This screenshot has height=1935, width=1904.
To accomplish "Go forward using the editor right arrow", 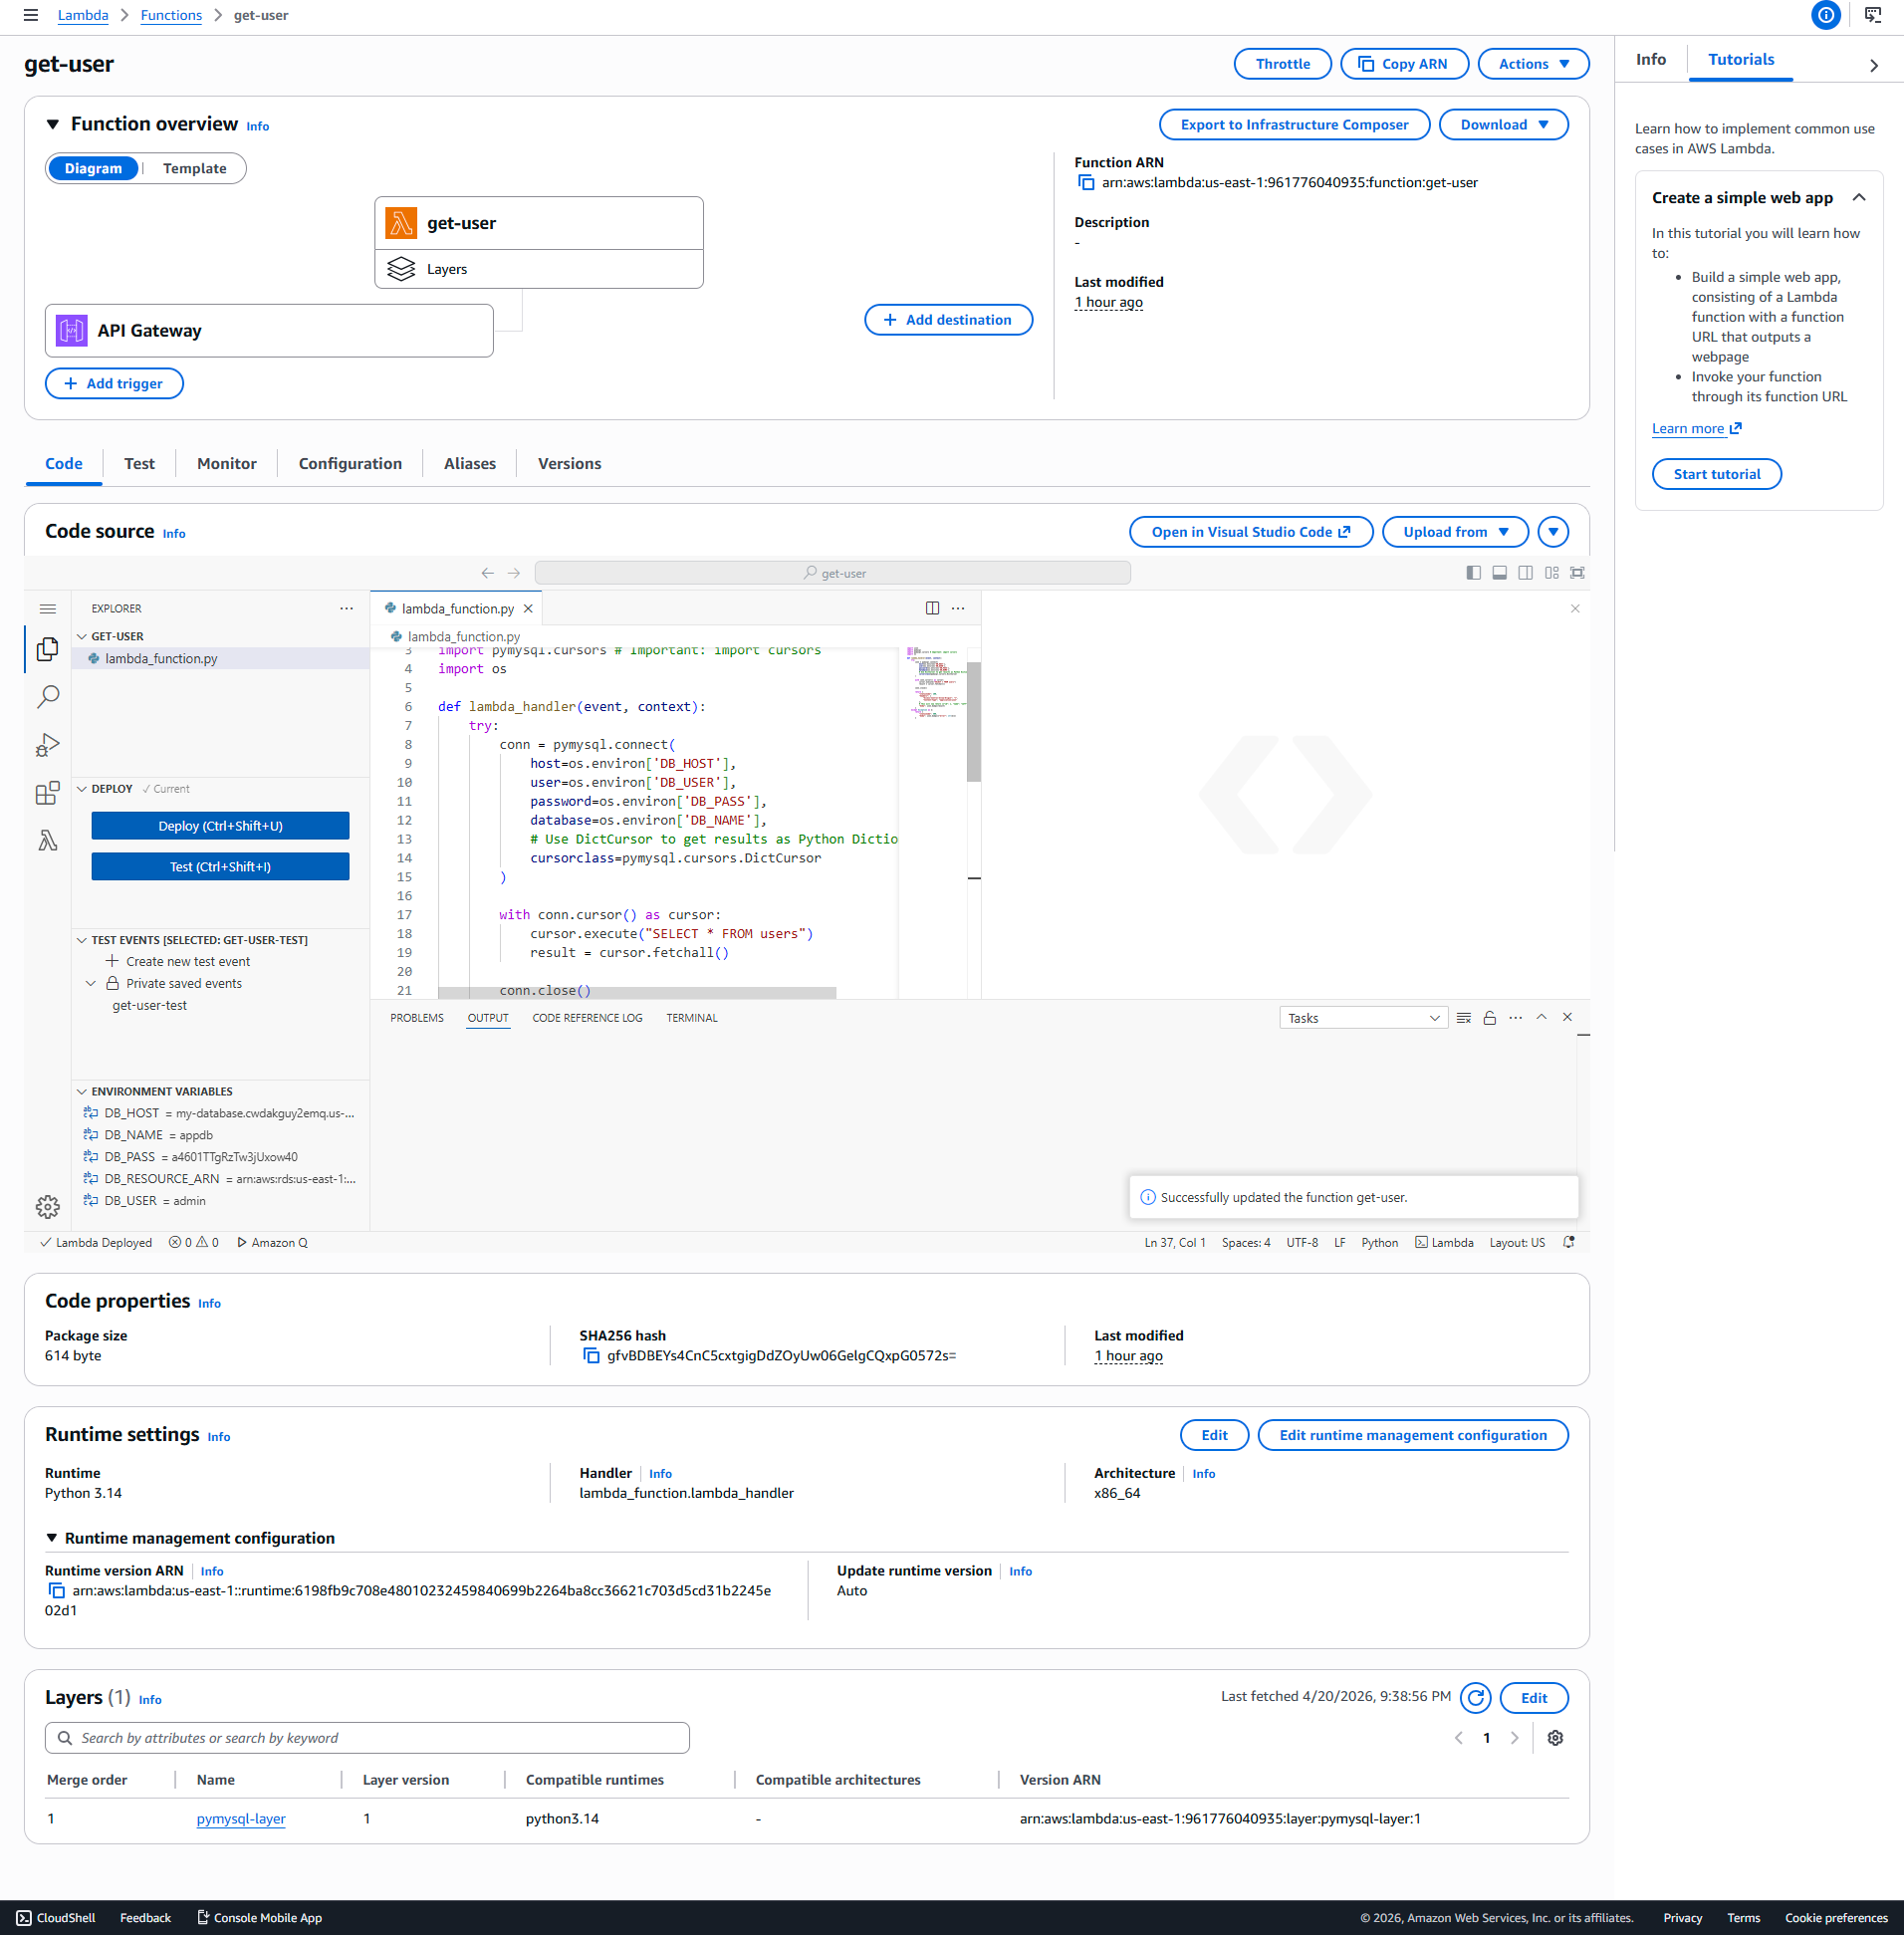I will (514, 573).
